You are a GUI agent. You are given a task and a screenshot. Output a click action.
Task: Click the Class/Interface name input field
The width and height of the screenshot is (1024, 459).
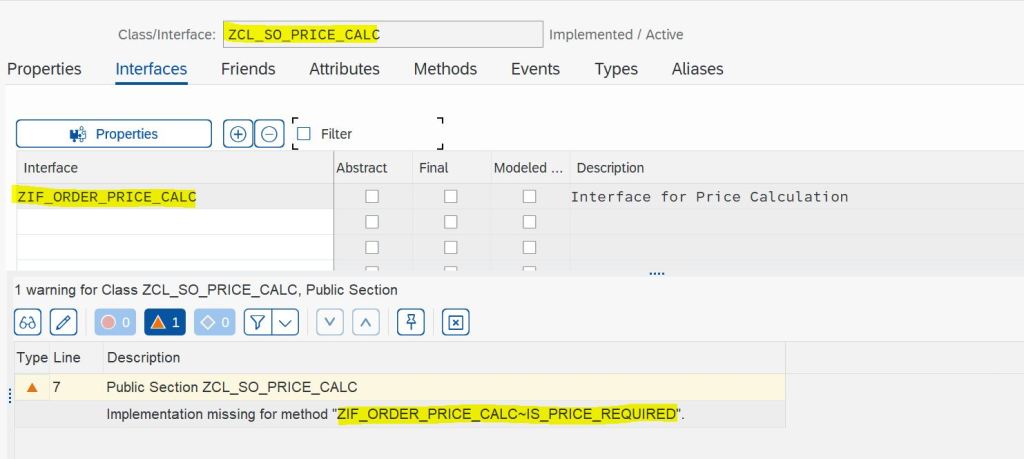tap(382, 34)
